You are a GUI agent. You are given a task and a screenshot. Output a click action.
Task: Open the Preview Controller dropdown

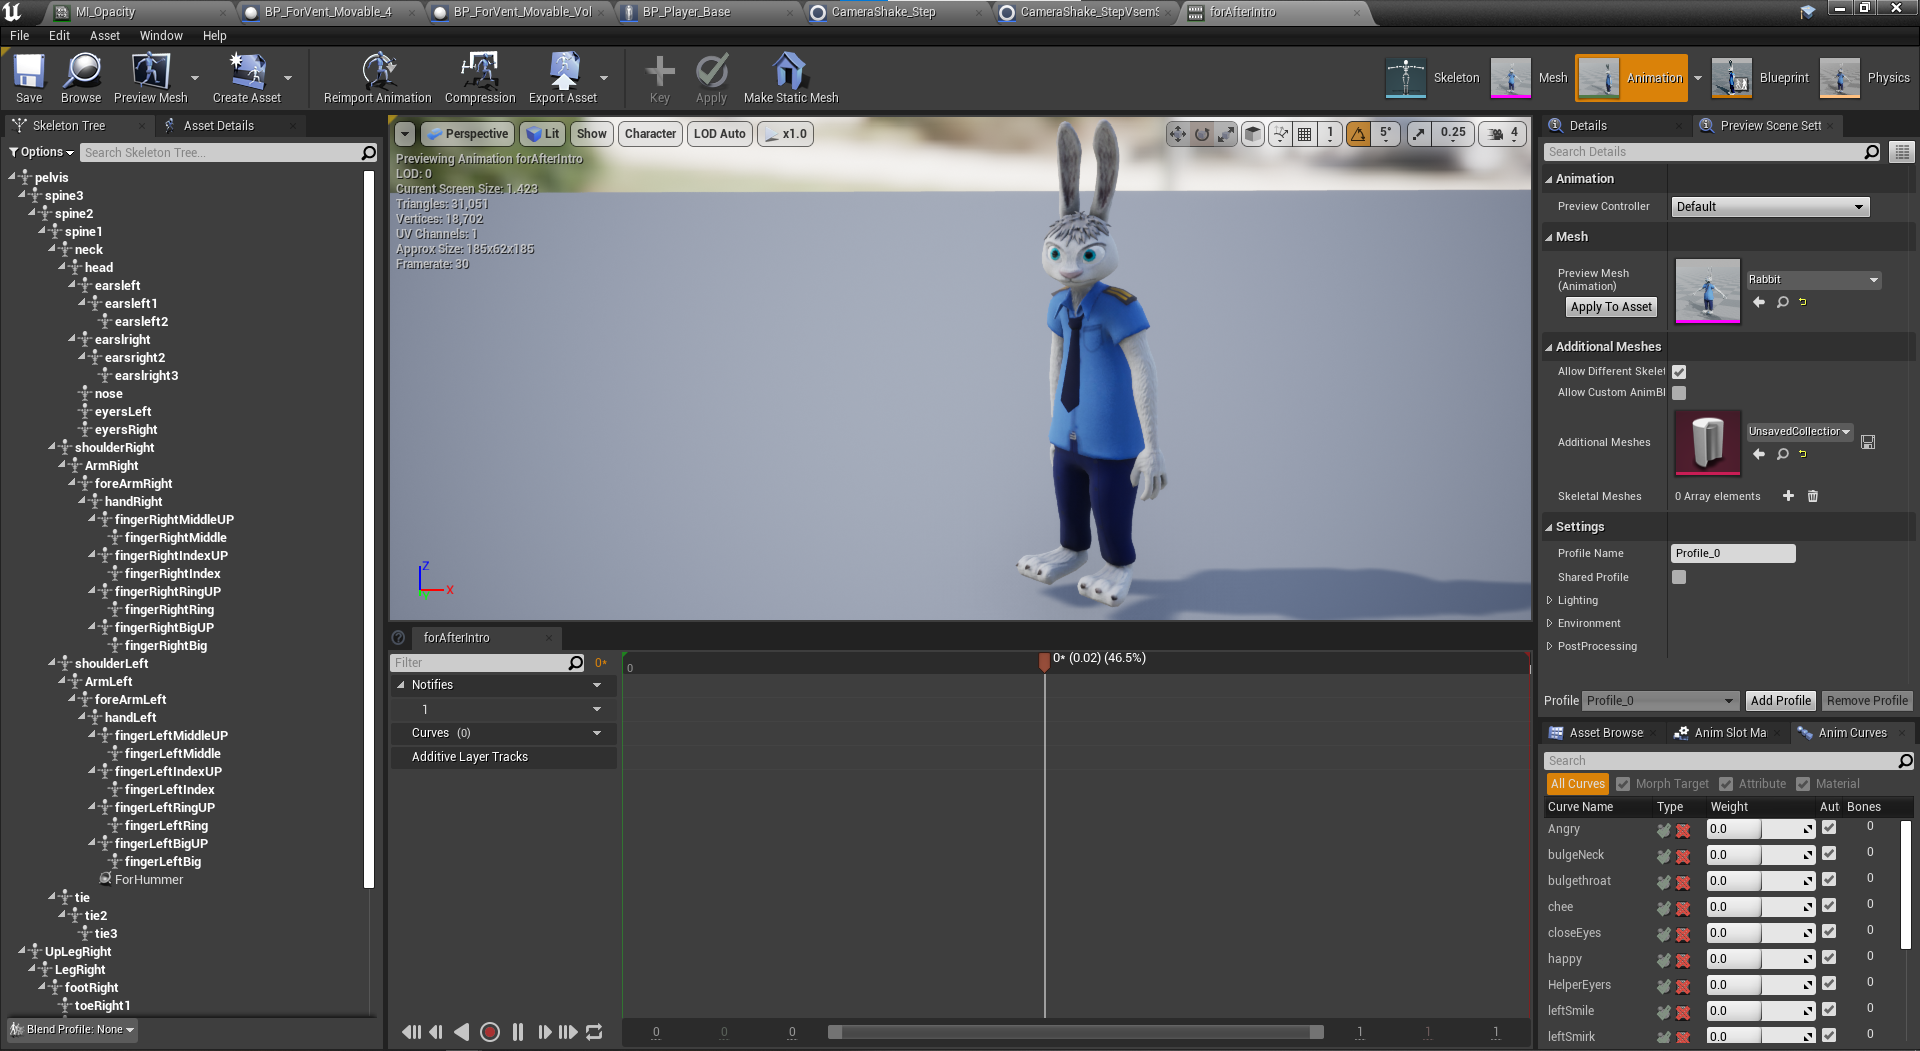tap(1770, 207)
